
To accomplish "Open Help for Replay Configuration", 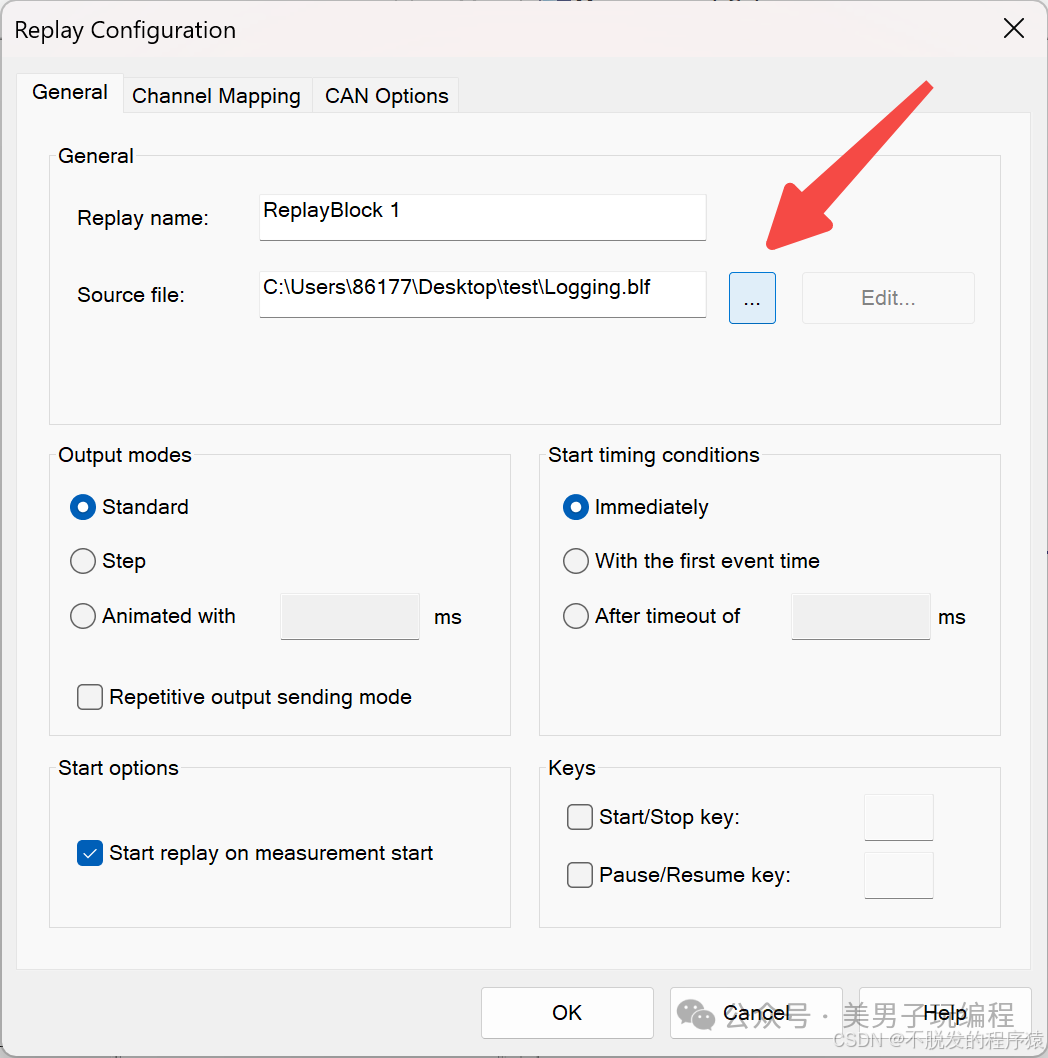I will (x=945, y=1013).
